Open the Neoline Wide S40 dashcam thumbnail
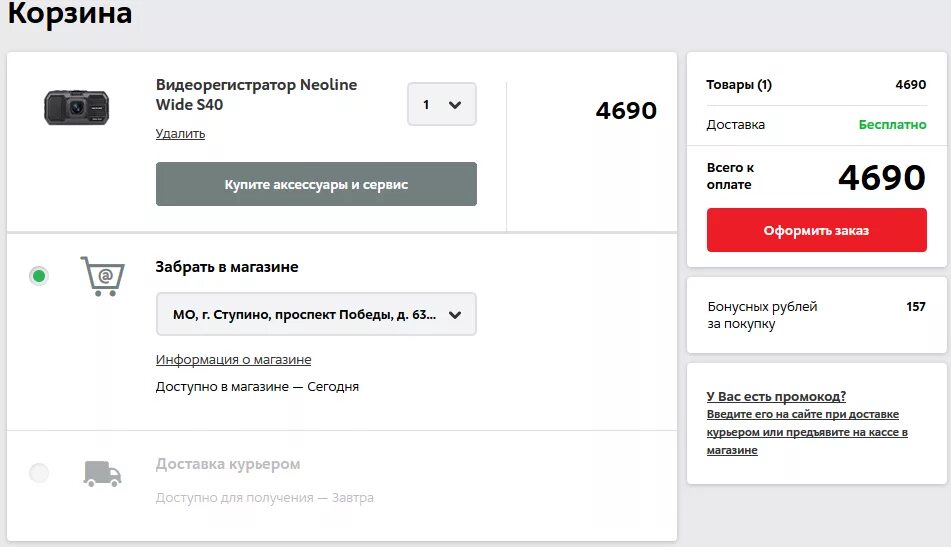The height and width of the screenshot is (547, 951). pyautogui.click(x=76, y=107)
